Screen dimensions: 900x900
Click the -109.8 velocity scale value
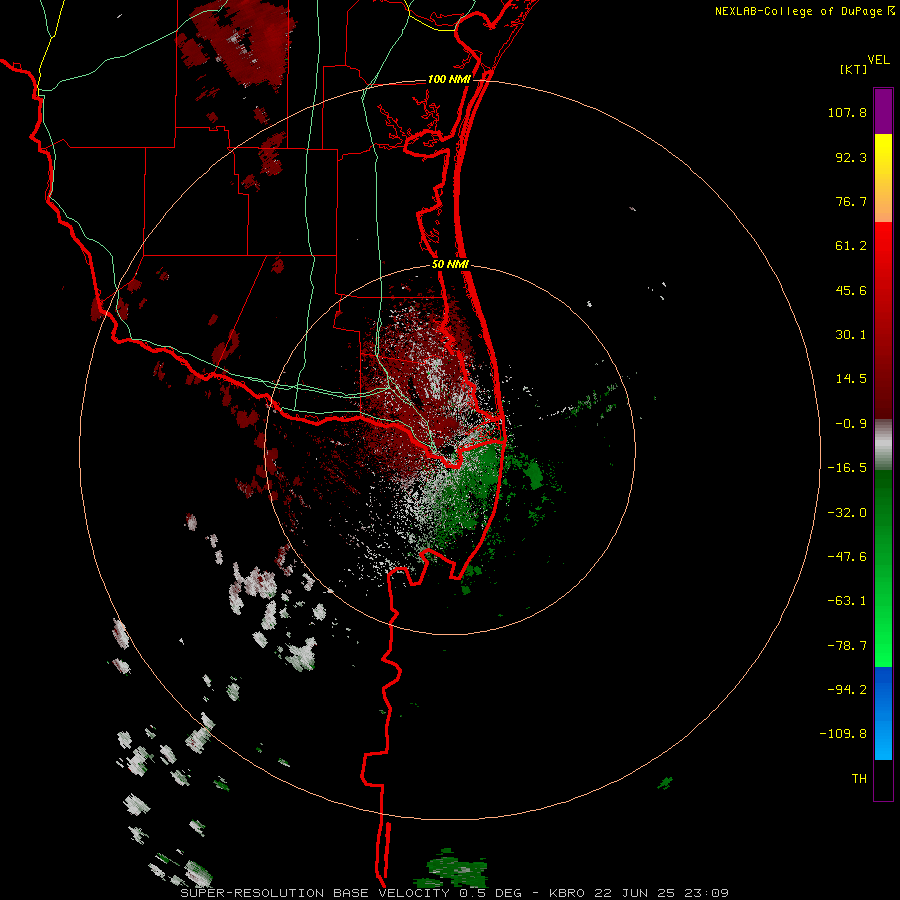(x=843, y=734)
